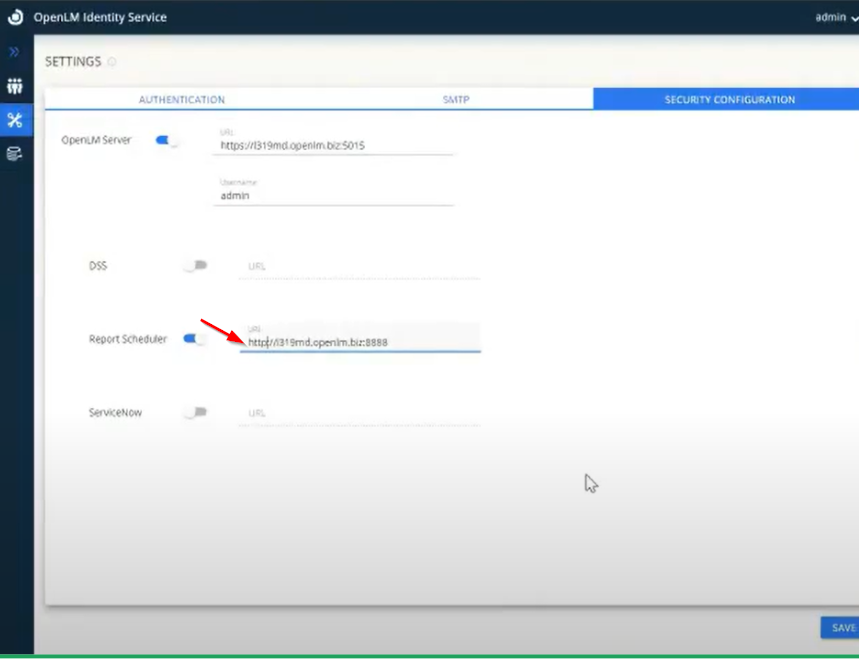Open the database storage sidebar icon
Image resolution: width=859 pixels, height=659 pixels.
(x=15, y=153)
